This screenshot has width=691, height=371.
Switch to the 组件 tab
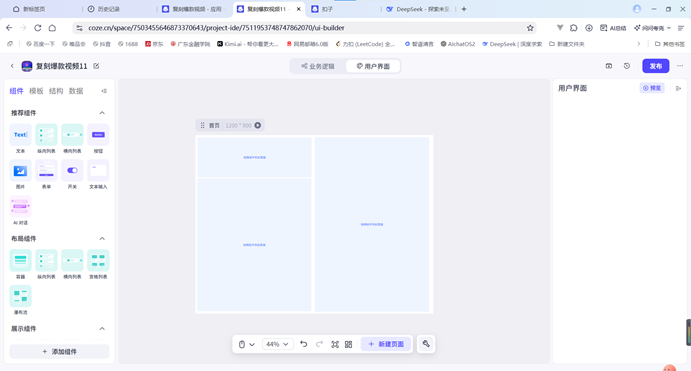click(x=16, y=91)
